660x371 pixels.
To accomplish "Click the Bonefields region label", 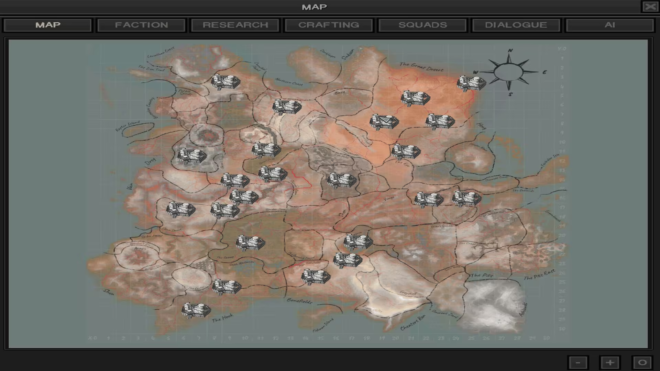I will [x=300, y=301].
